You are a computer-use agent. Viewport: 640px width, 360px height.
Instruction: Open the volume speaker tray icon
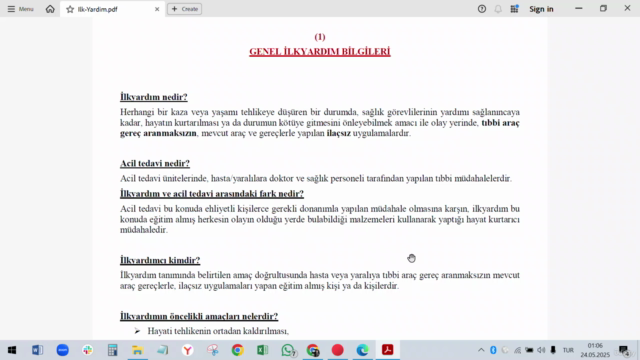tap(541, 350)
